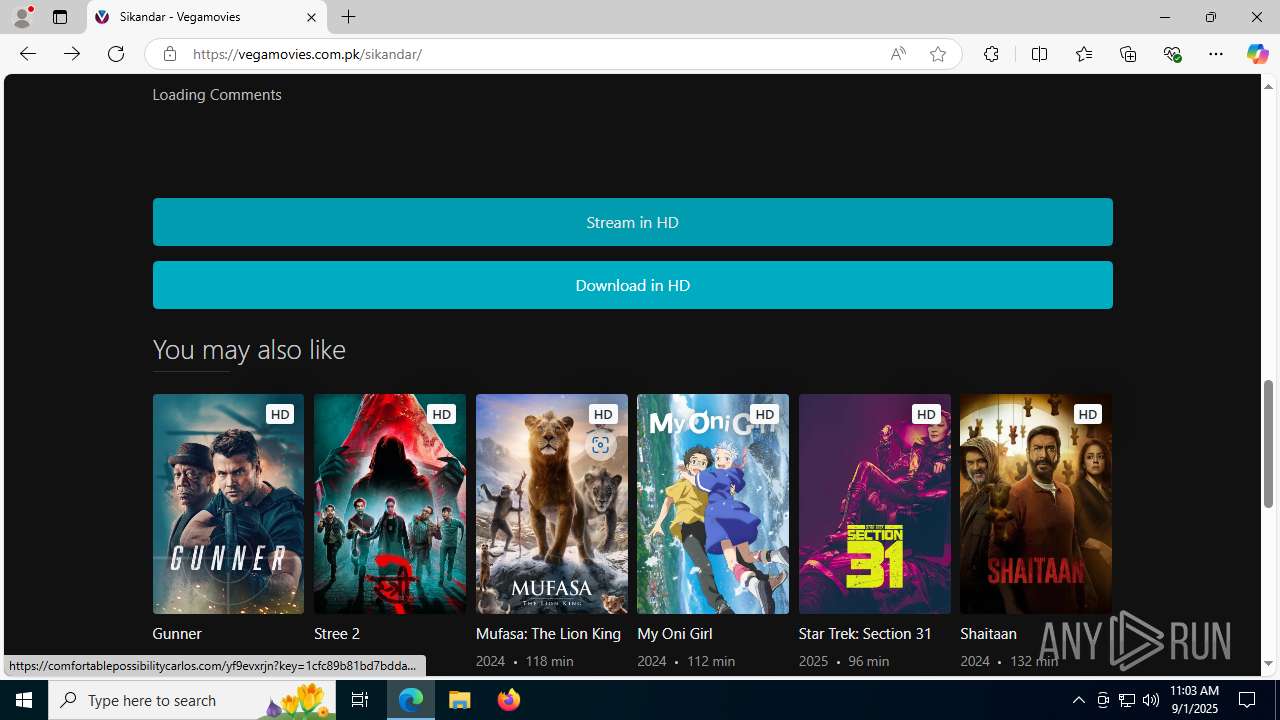Open the Favorites list icon

pos(1084,54)
